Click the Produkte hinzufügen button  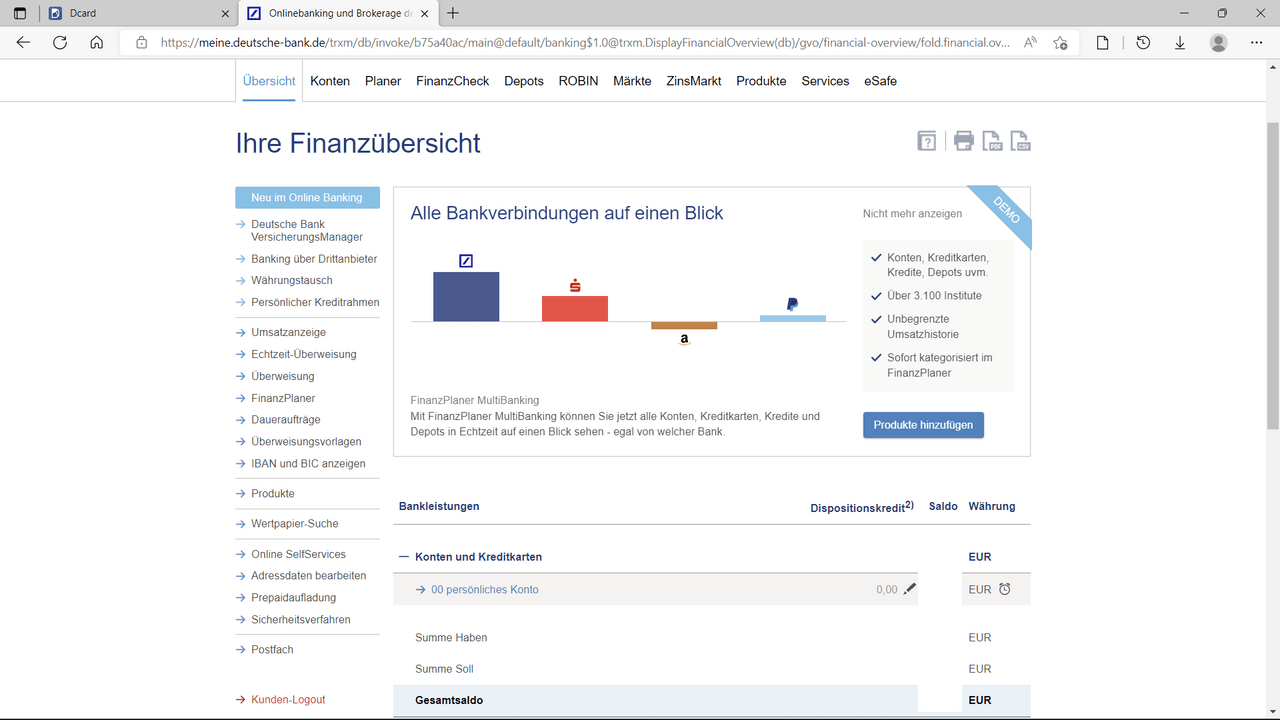(923, 425)
